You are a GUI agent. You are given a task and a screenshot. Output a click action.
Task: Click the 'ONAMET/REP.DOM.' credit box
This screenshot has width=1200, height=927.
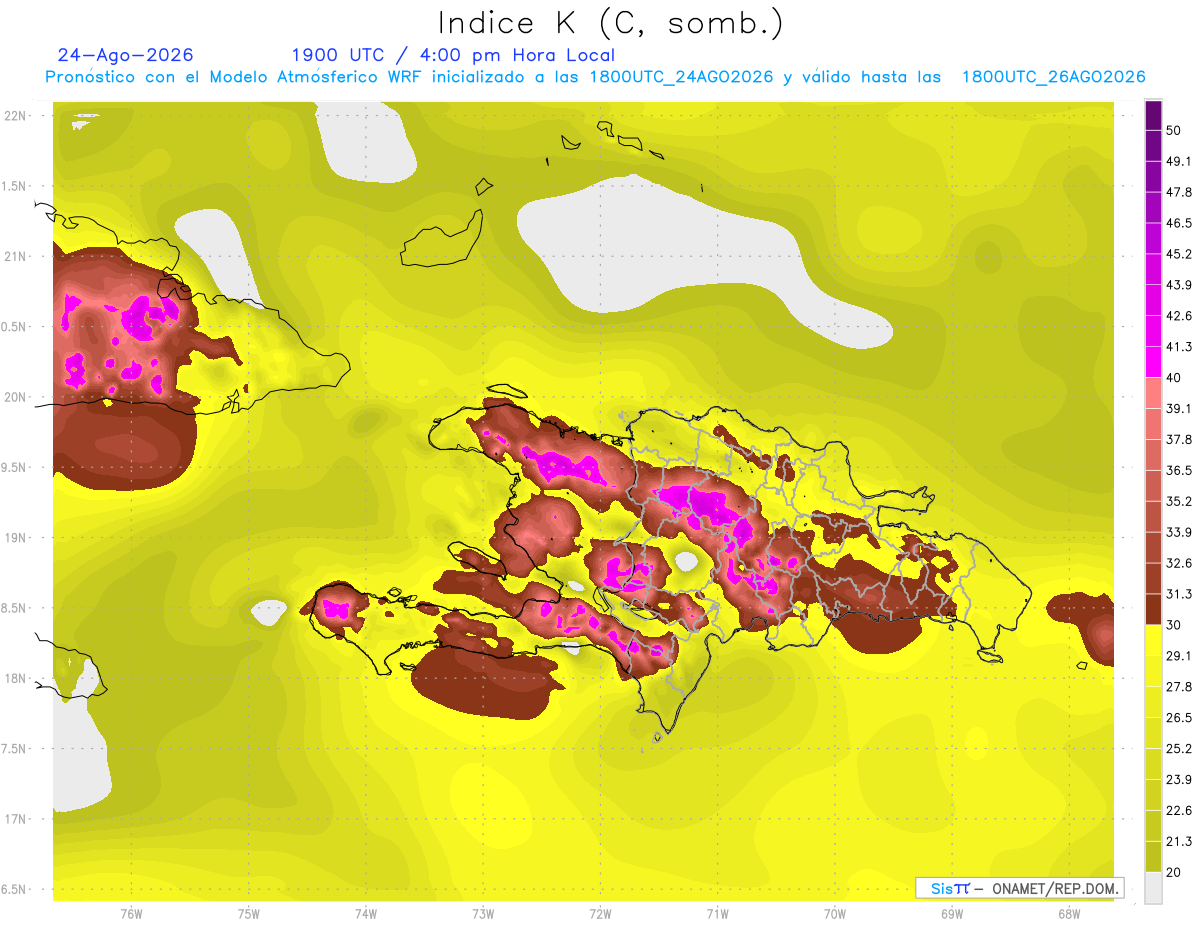[x=1020, y=888]
